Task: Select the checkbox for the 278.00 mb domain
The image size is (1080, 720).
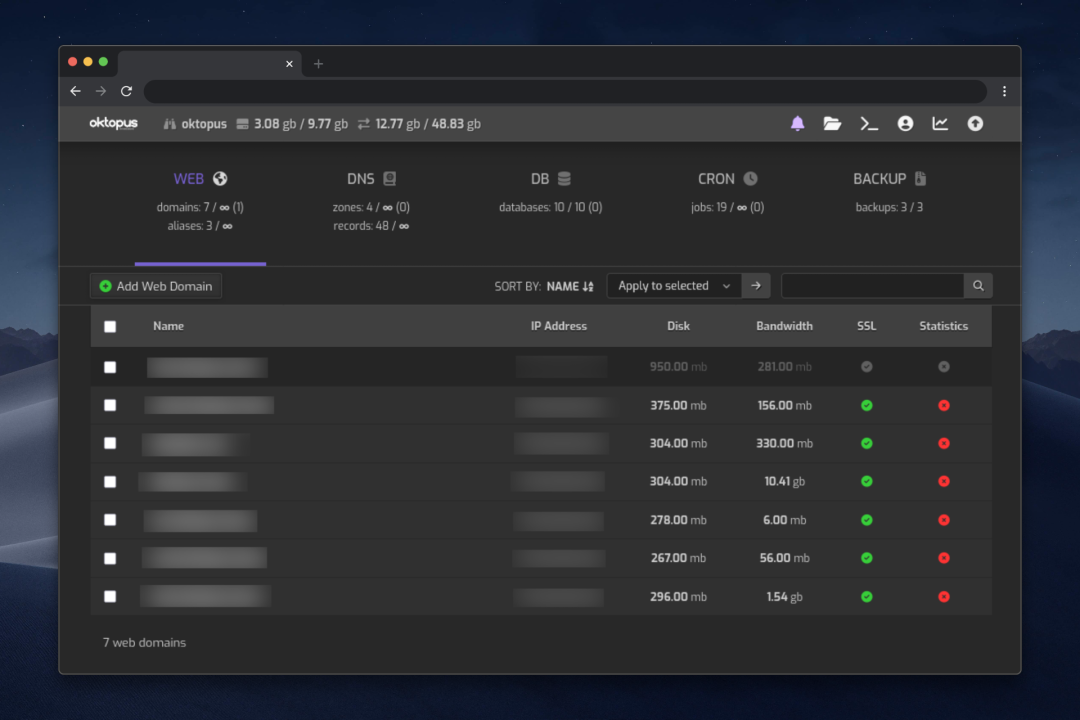Action: tap(110, 520)
